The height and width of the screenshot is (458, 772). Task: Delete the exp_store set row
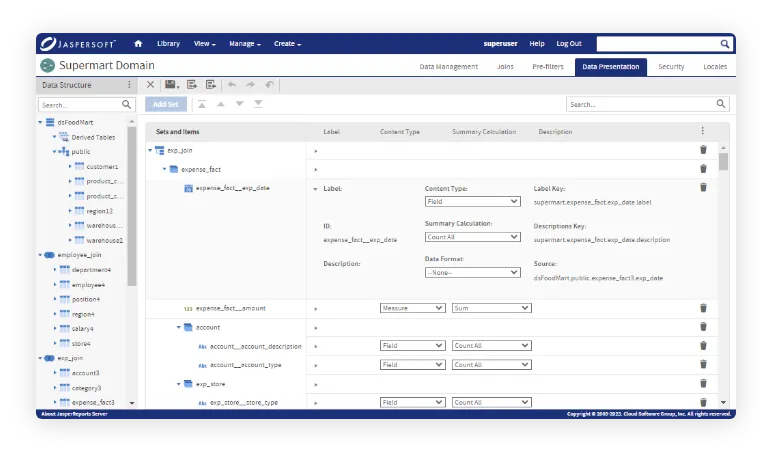tap(703, 384)
